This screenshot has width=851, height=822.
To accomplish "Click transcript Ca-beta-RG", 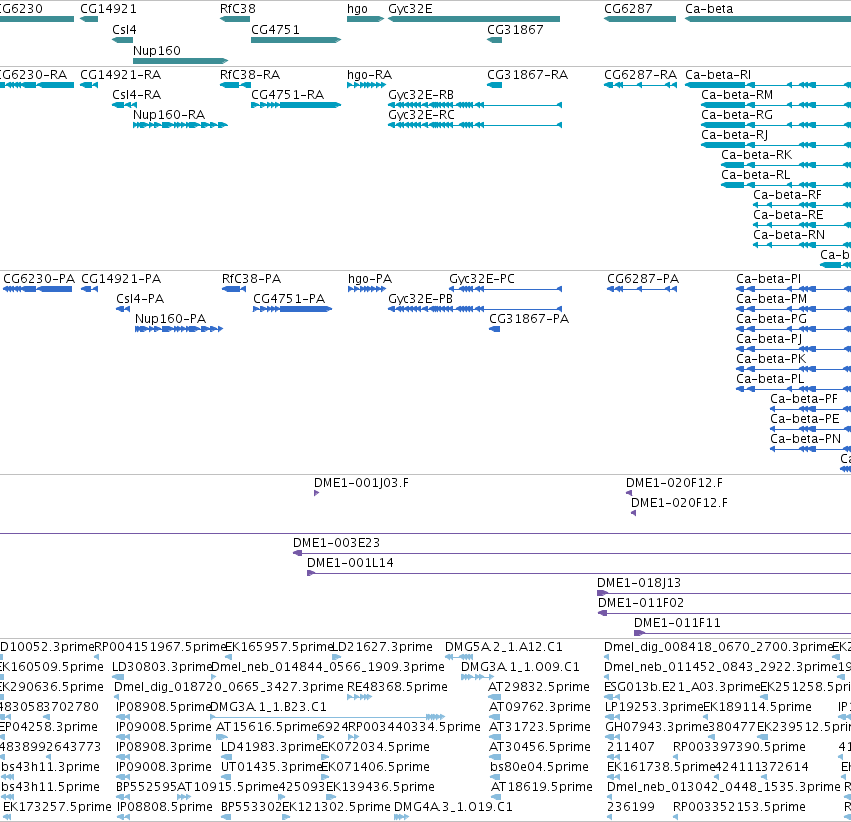I will [x=776, y=125].
